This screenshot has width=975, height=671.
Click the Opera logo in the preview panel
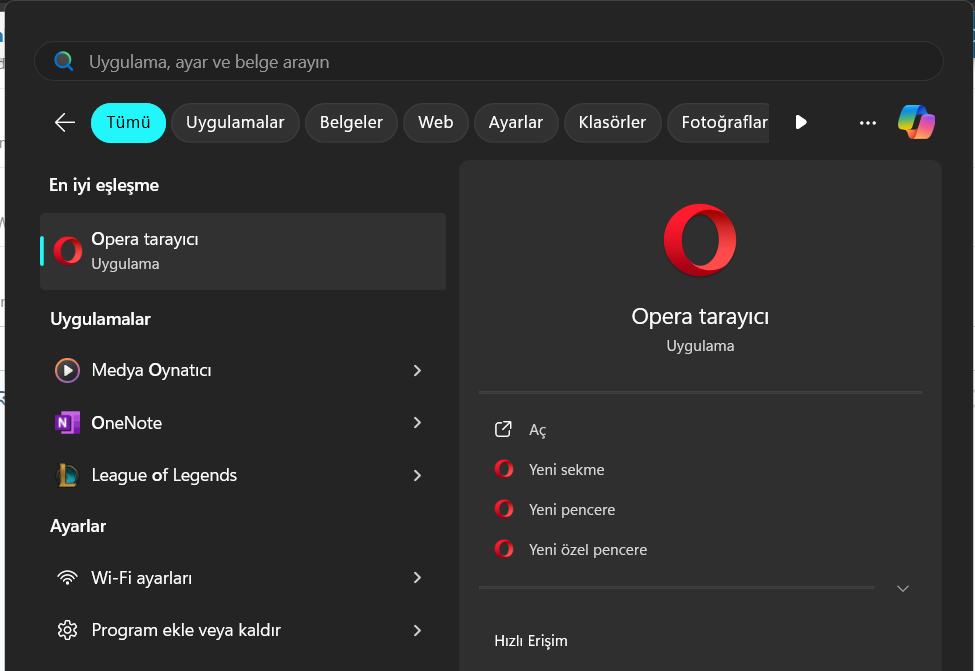(x=700, y=239)
